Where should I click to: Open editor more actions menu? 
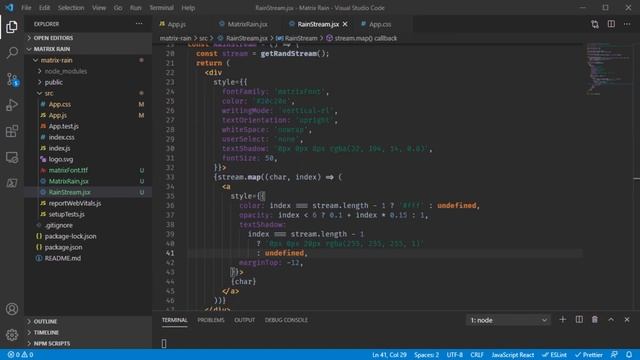pos(627,24)
